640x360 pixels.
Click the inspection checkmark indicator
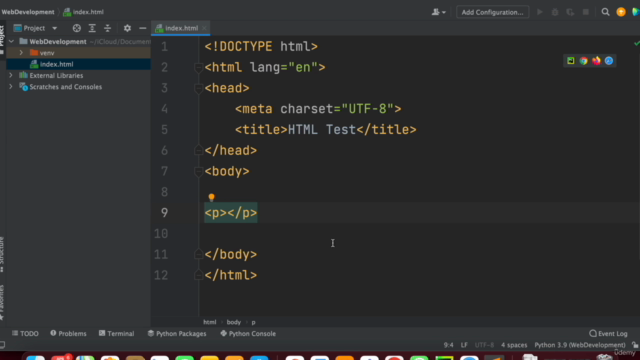coord(636,43)
